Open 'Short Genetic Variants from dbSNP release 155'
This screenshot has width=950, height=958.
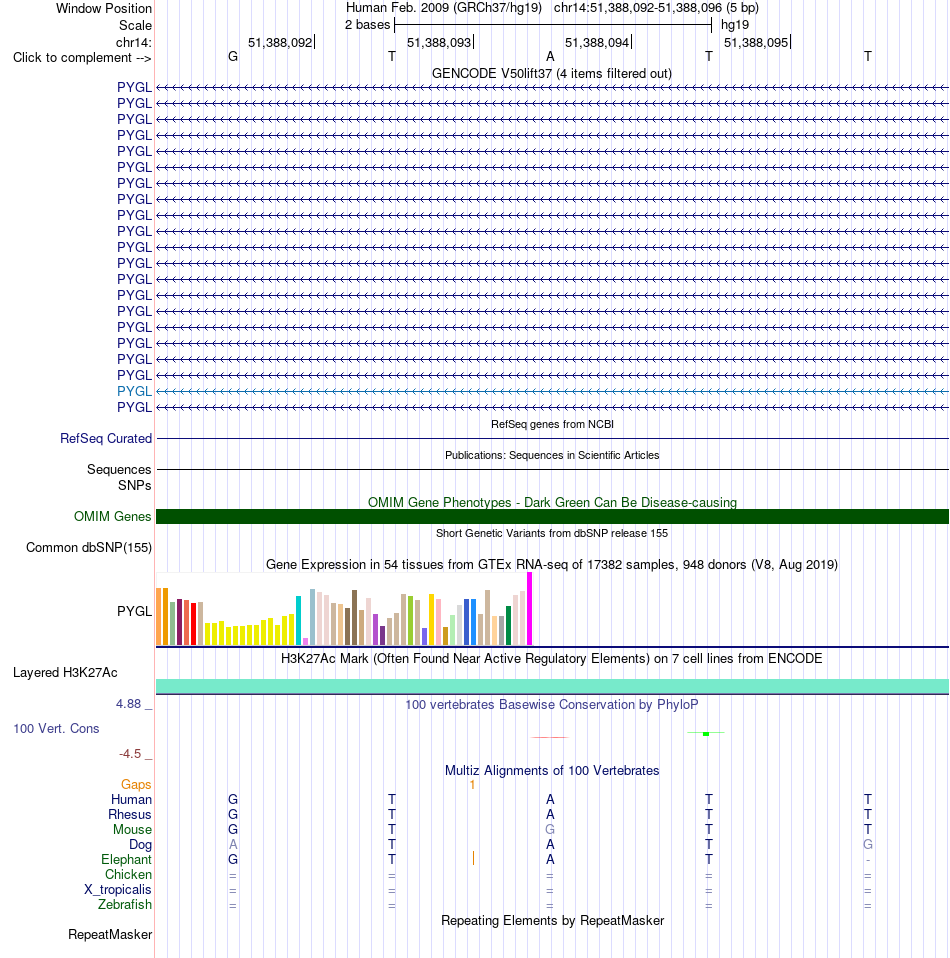click(552, 533)
